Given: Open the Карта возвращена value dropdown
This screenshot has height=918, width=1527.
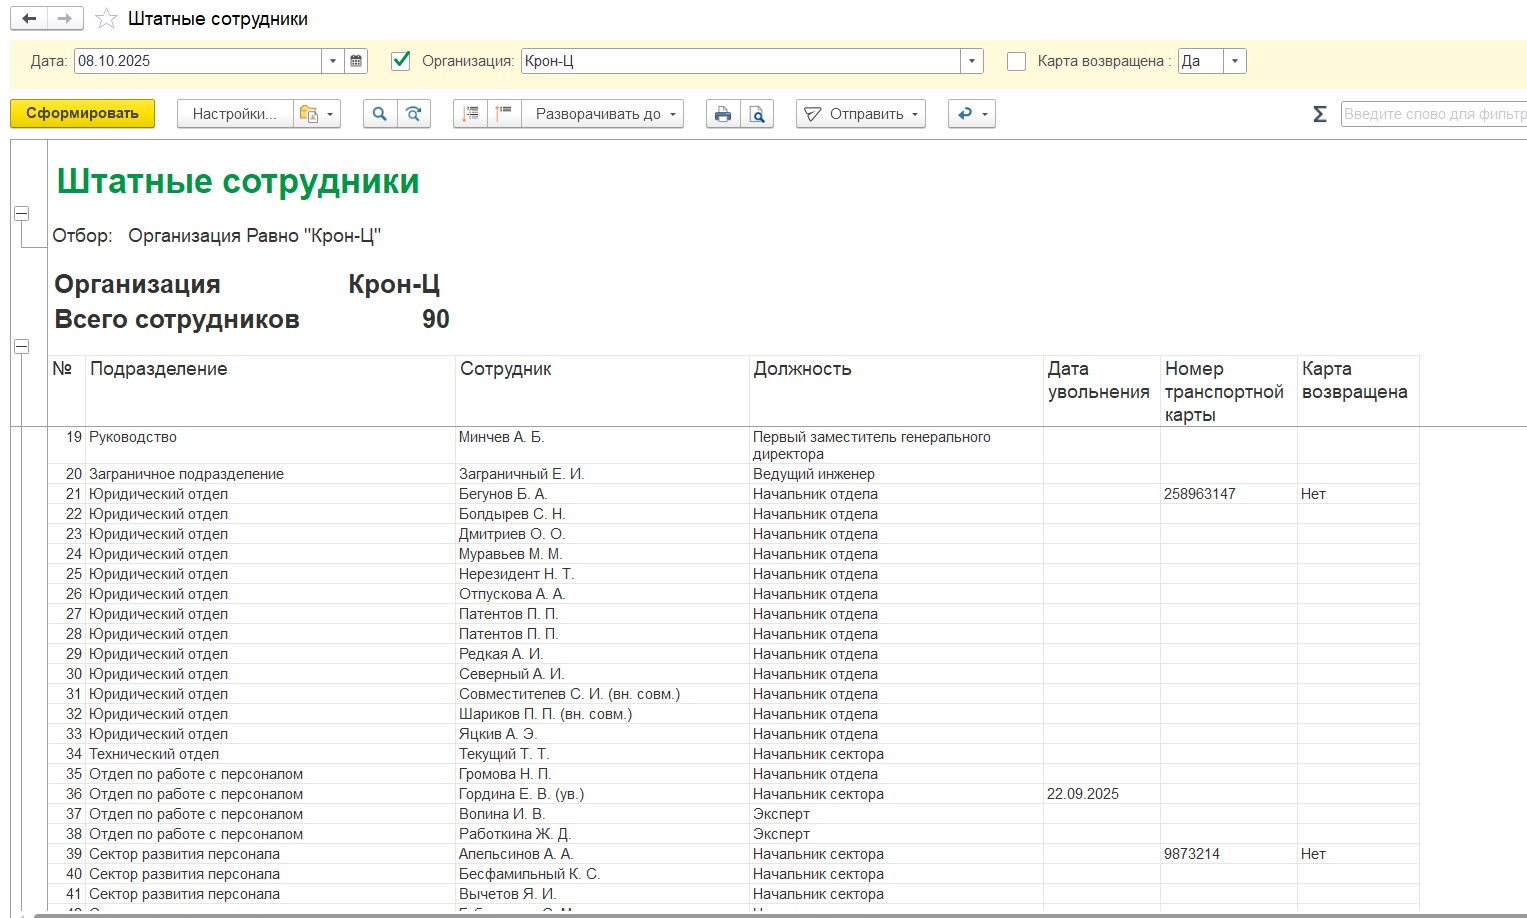Looking at the screenshot, I should (1235, 61).
